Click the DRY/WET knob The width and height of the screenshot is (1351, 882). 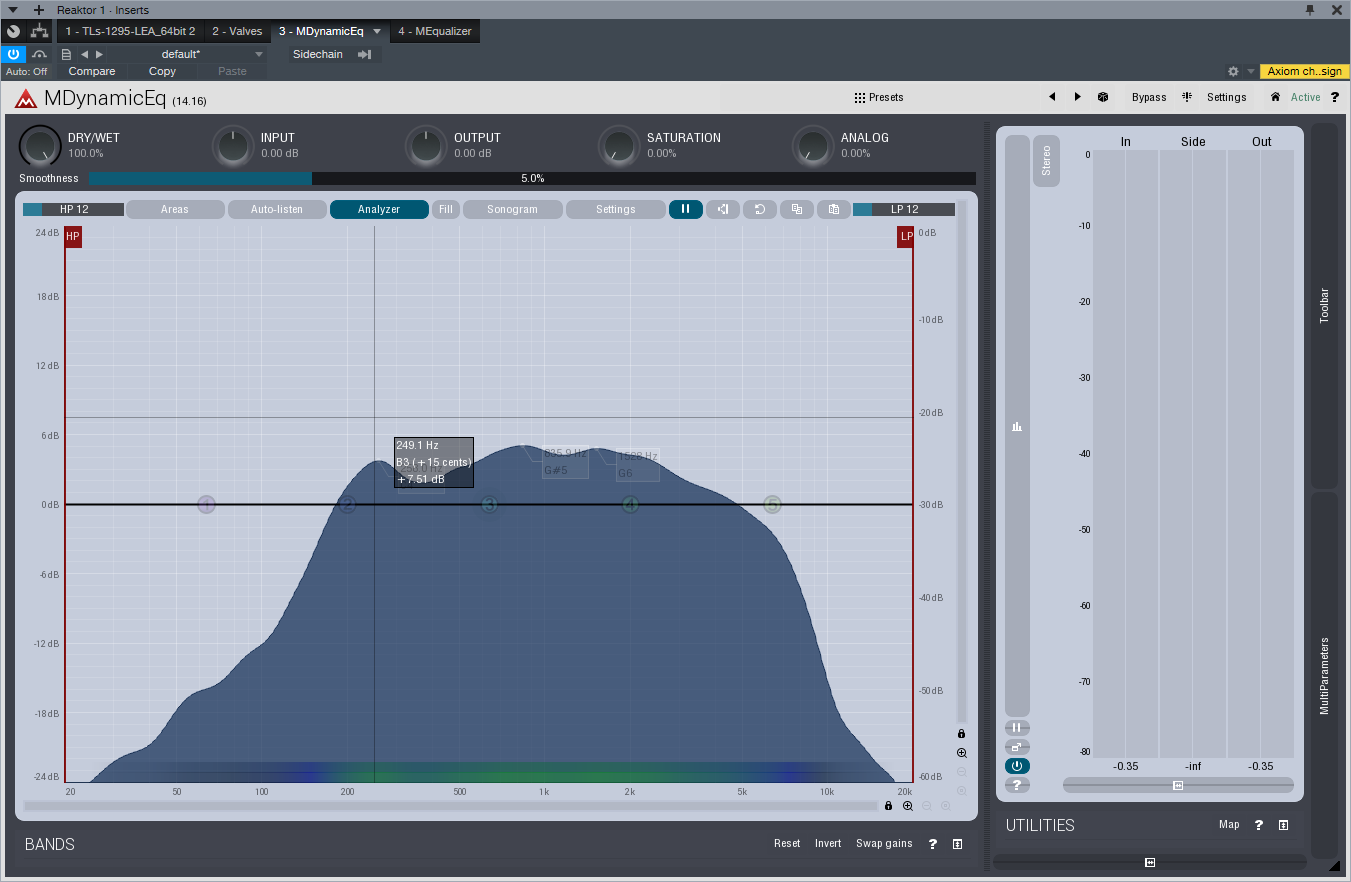click(40, 146)
